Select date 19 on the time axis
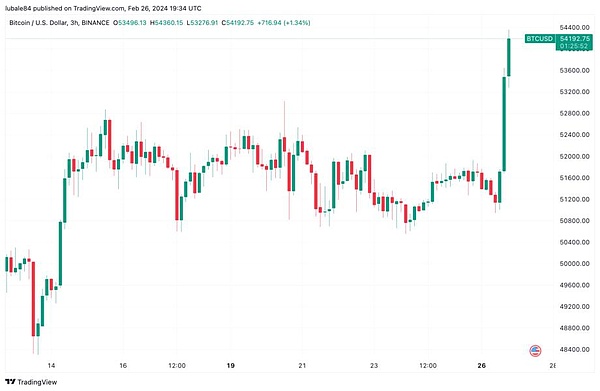The width and height of the screenshot is (600, 391). (230, 366)
